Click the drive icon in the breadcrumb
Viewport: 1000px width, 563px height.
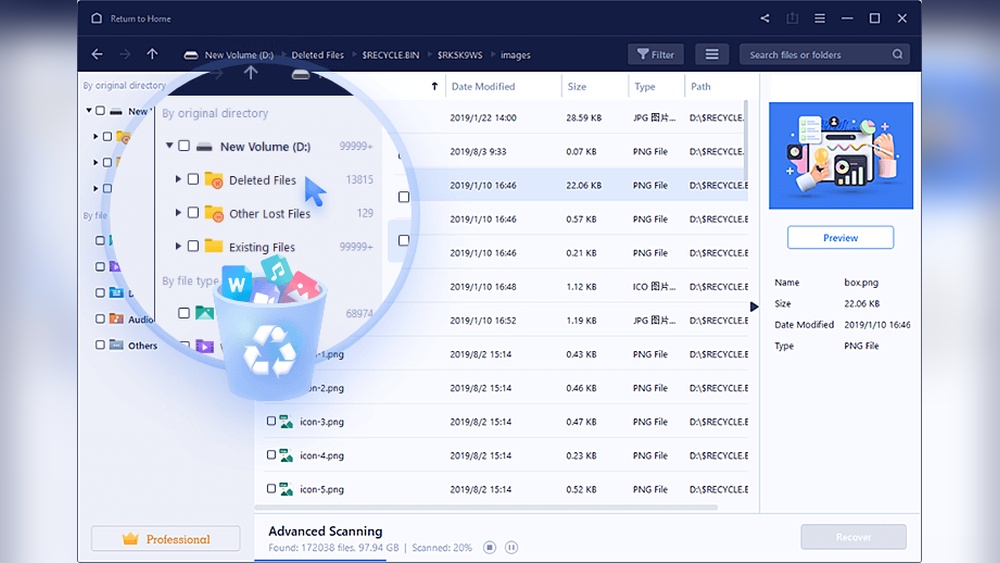191,55
